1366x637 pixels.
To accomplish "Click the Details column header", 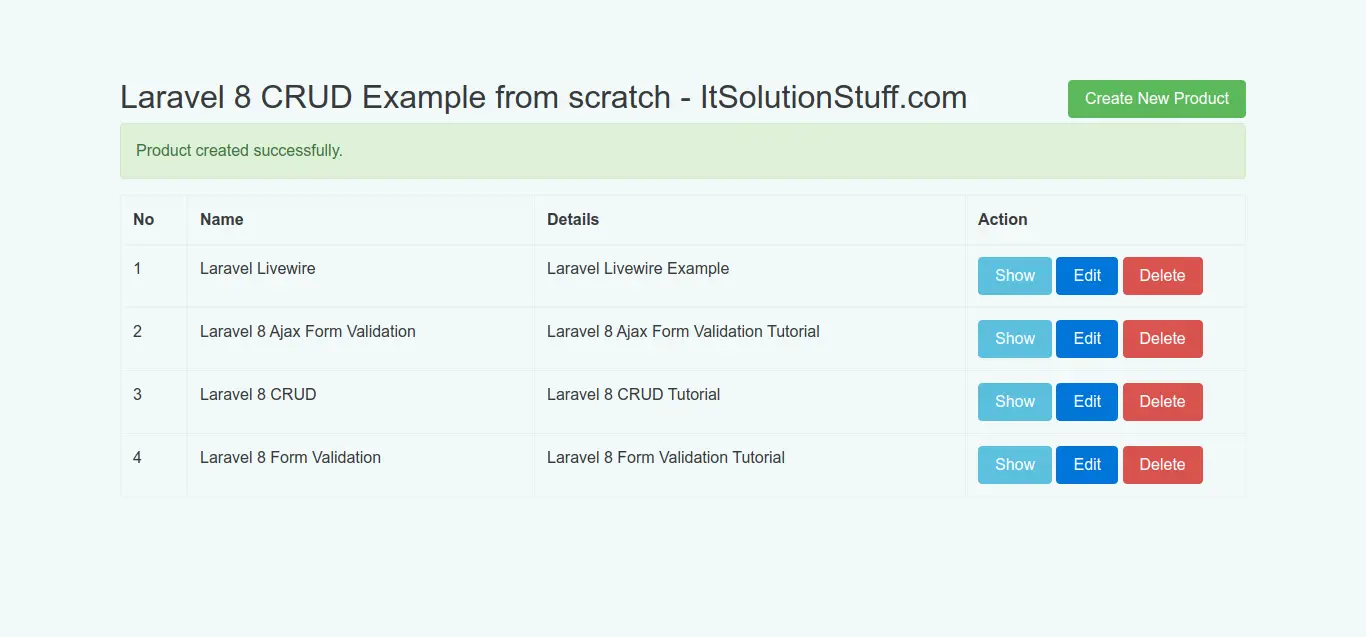I will (x=573, y=219).
